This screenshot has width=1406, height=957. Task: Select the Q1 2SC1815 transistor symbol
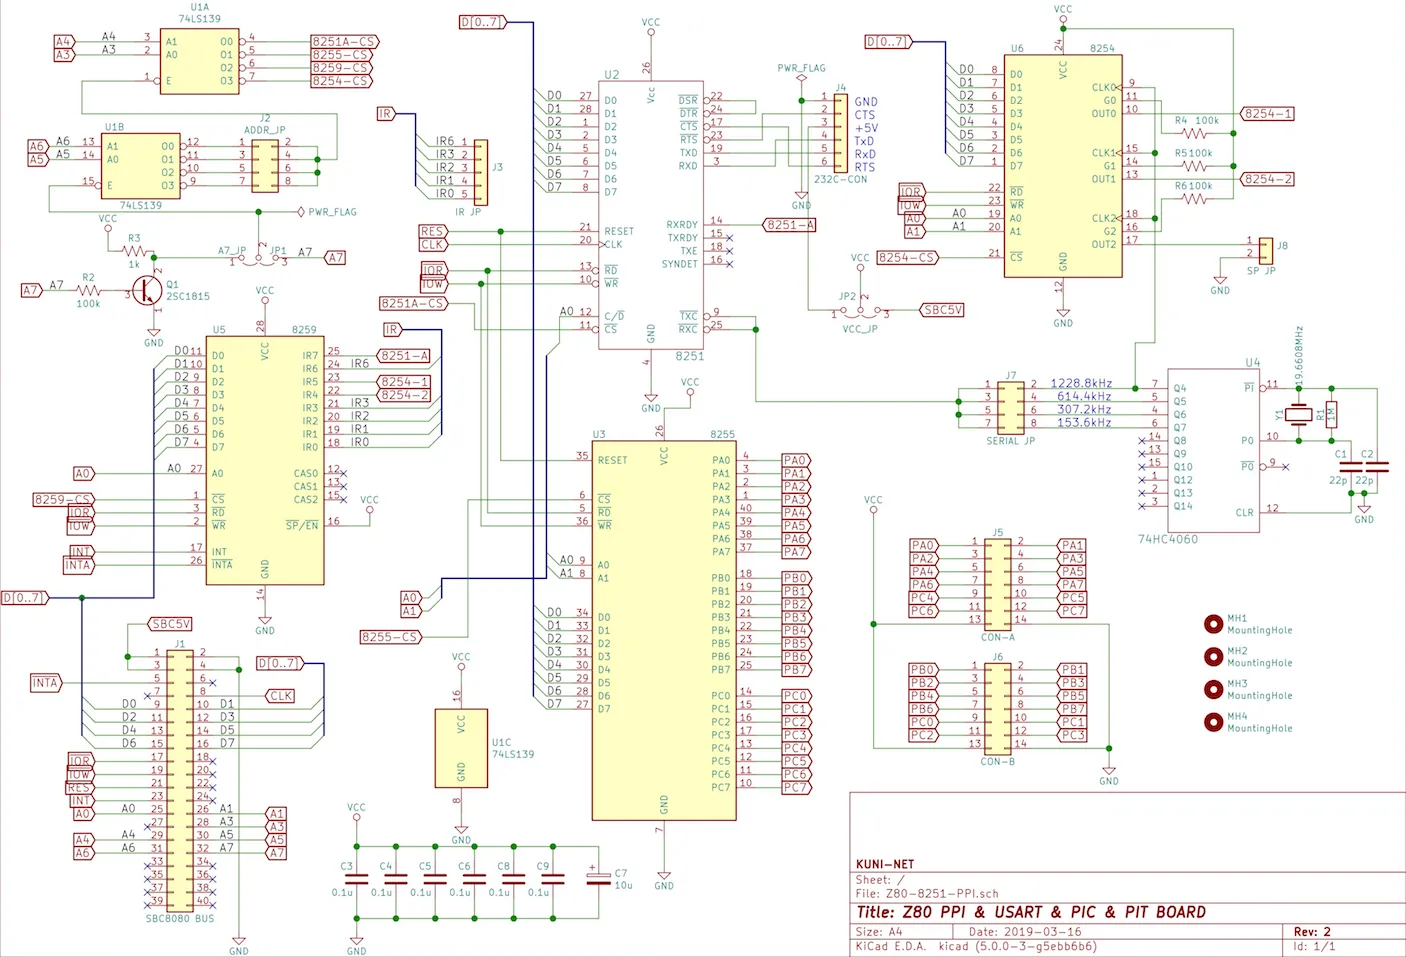(x=149, y=290)
